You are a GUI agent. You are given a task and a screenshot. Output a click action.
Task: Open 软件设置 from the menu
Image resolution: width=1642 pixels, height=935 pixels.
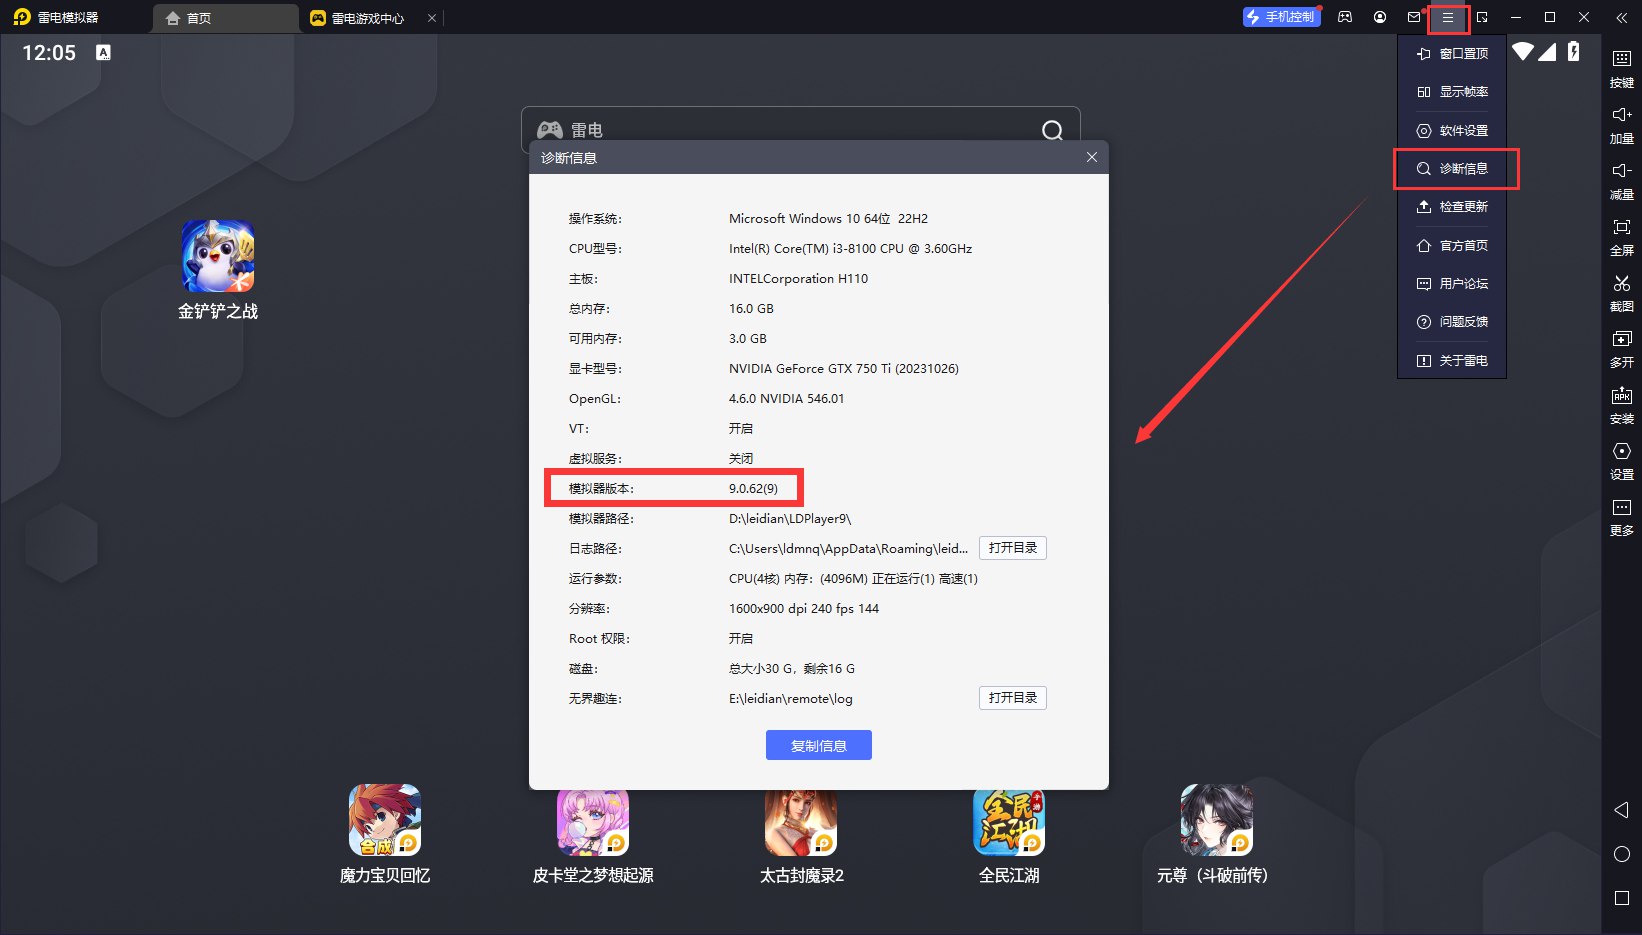[1452, 131]
